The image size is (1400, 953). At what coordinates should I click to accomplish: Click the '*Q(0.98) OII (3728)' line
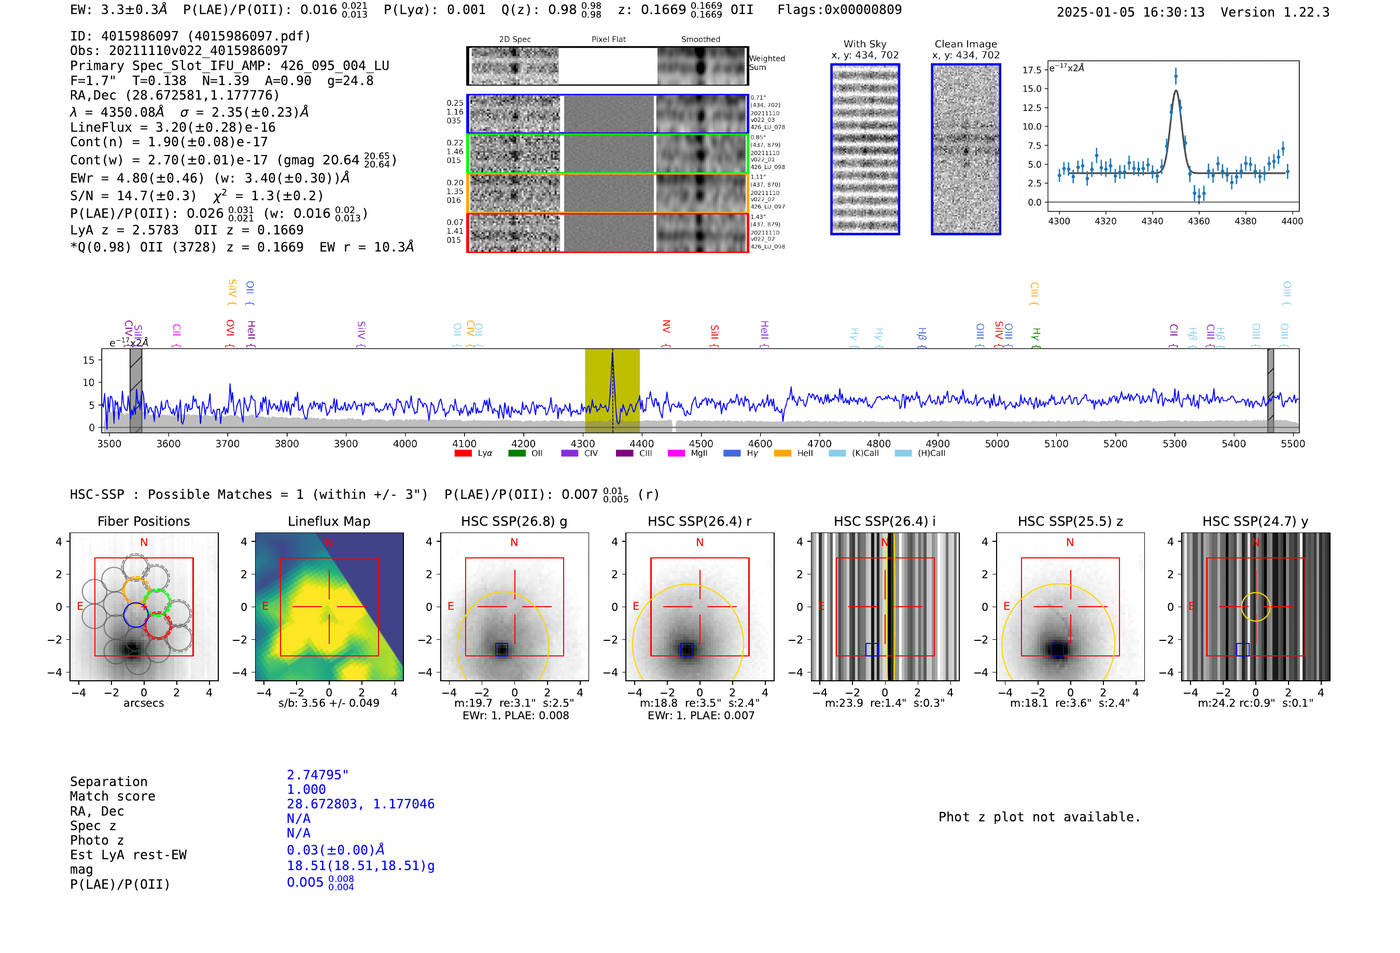(x=242, y=247)
